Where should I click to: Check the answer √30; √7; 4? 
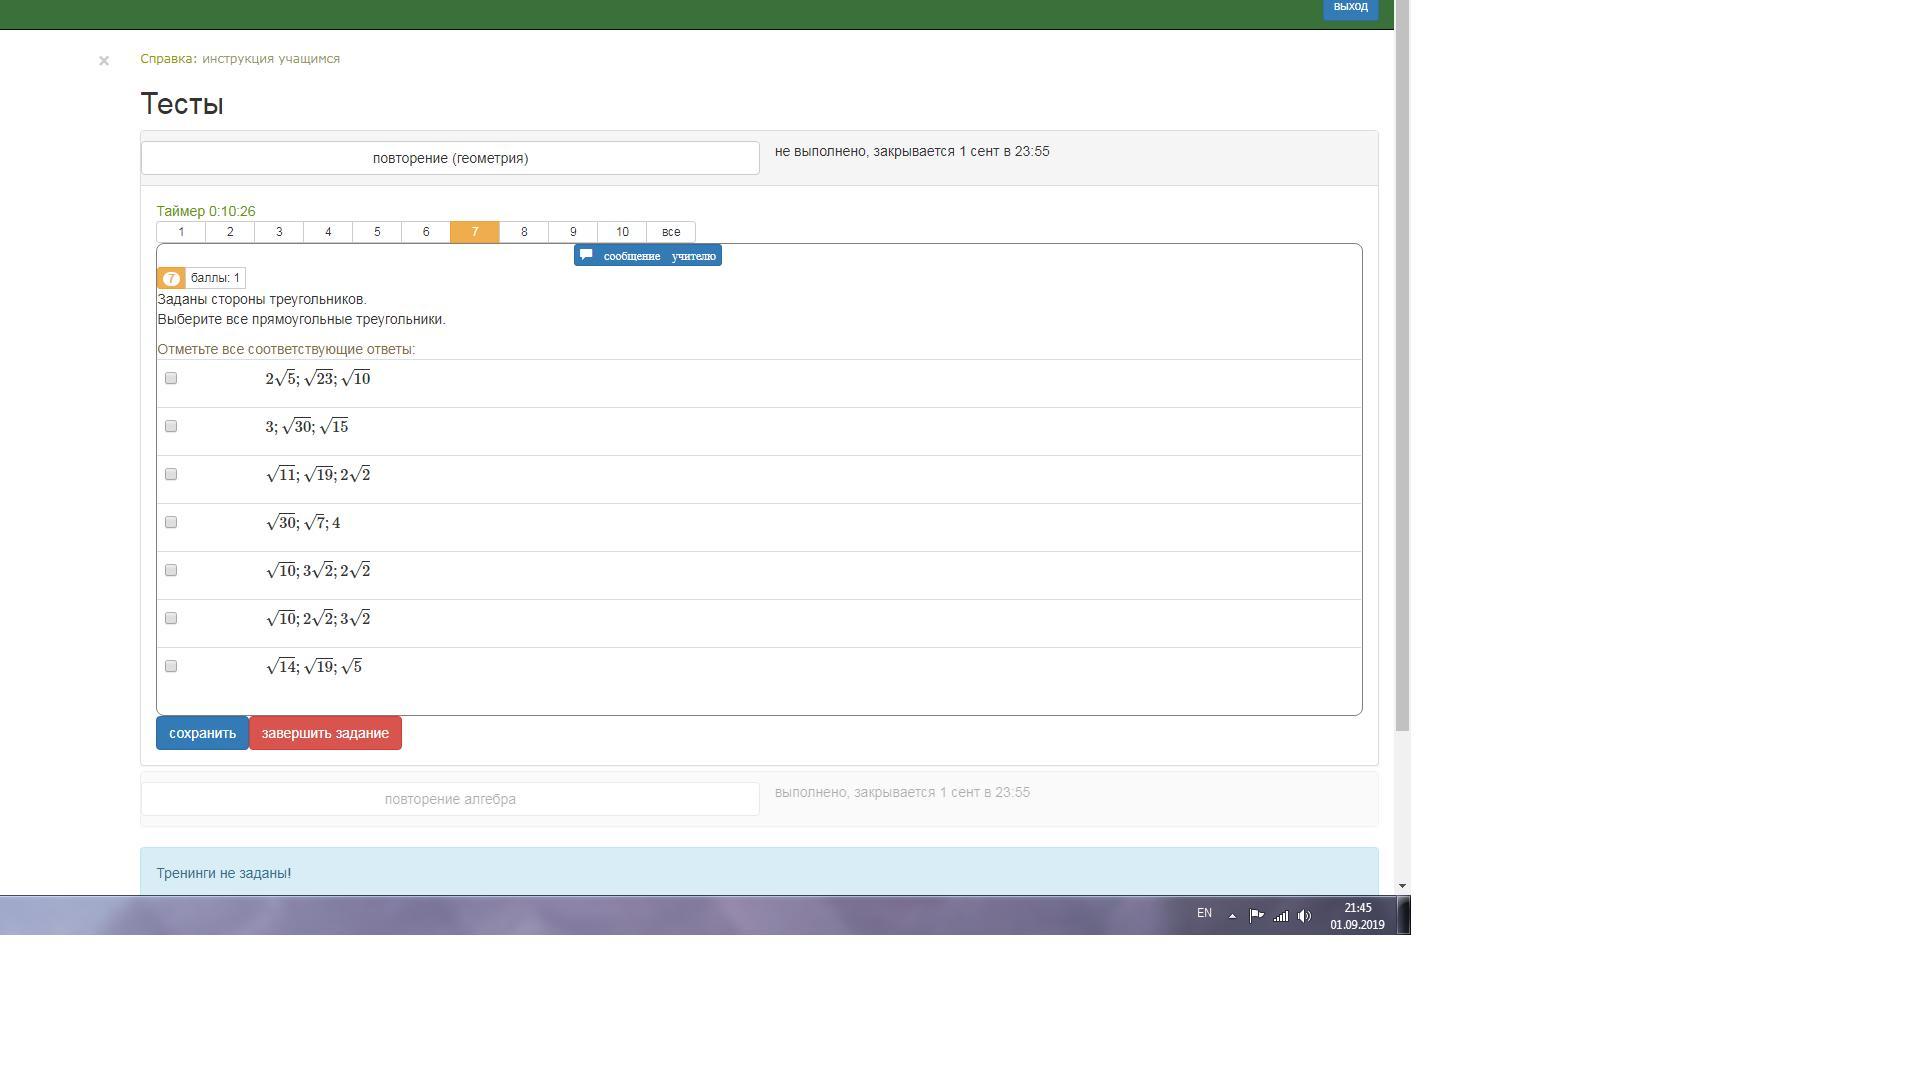point(171,522)
